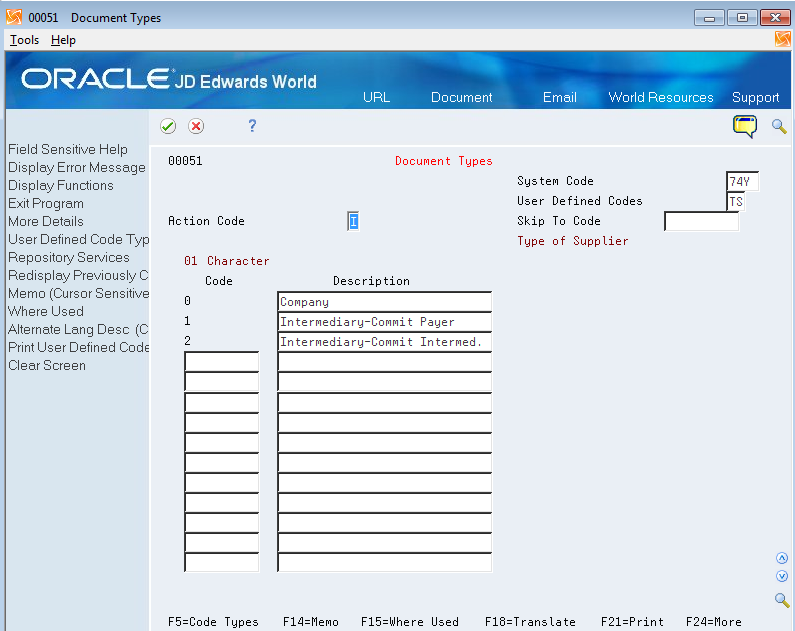Close the Document Types window
Image resolution: width=795 pixels, height=631 pixels.
tap(775, 18)
